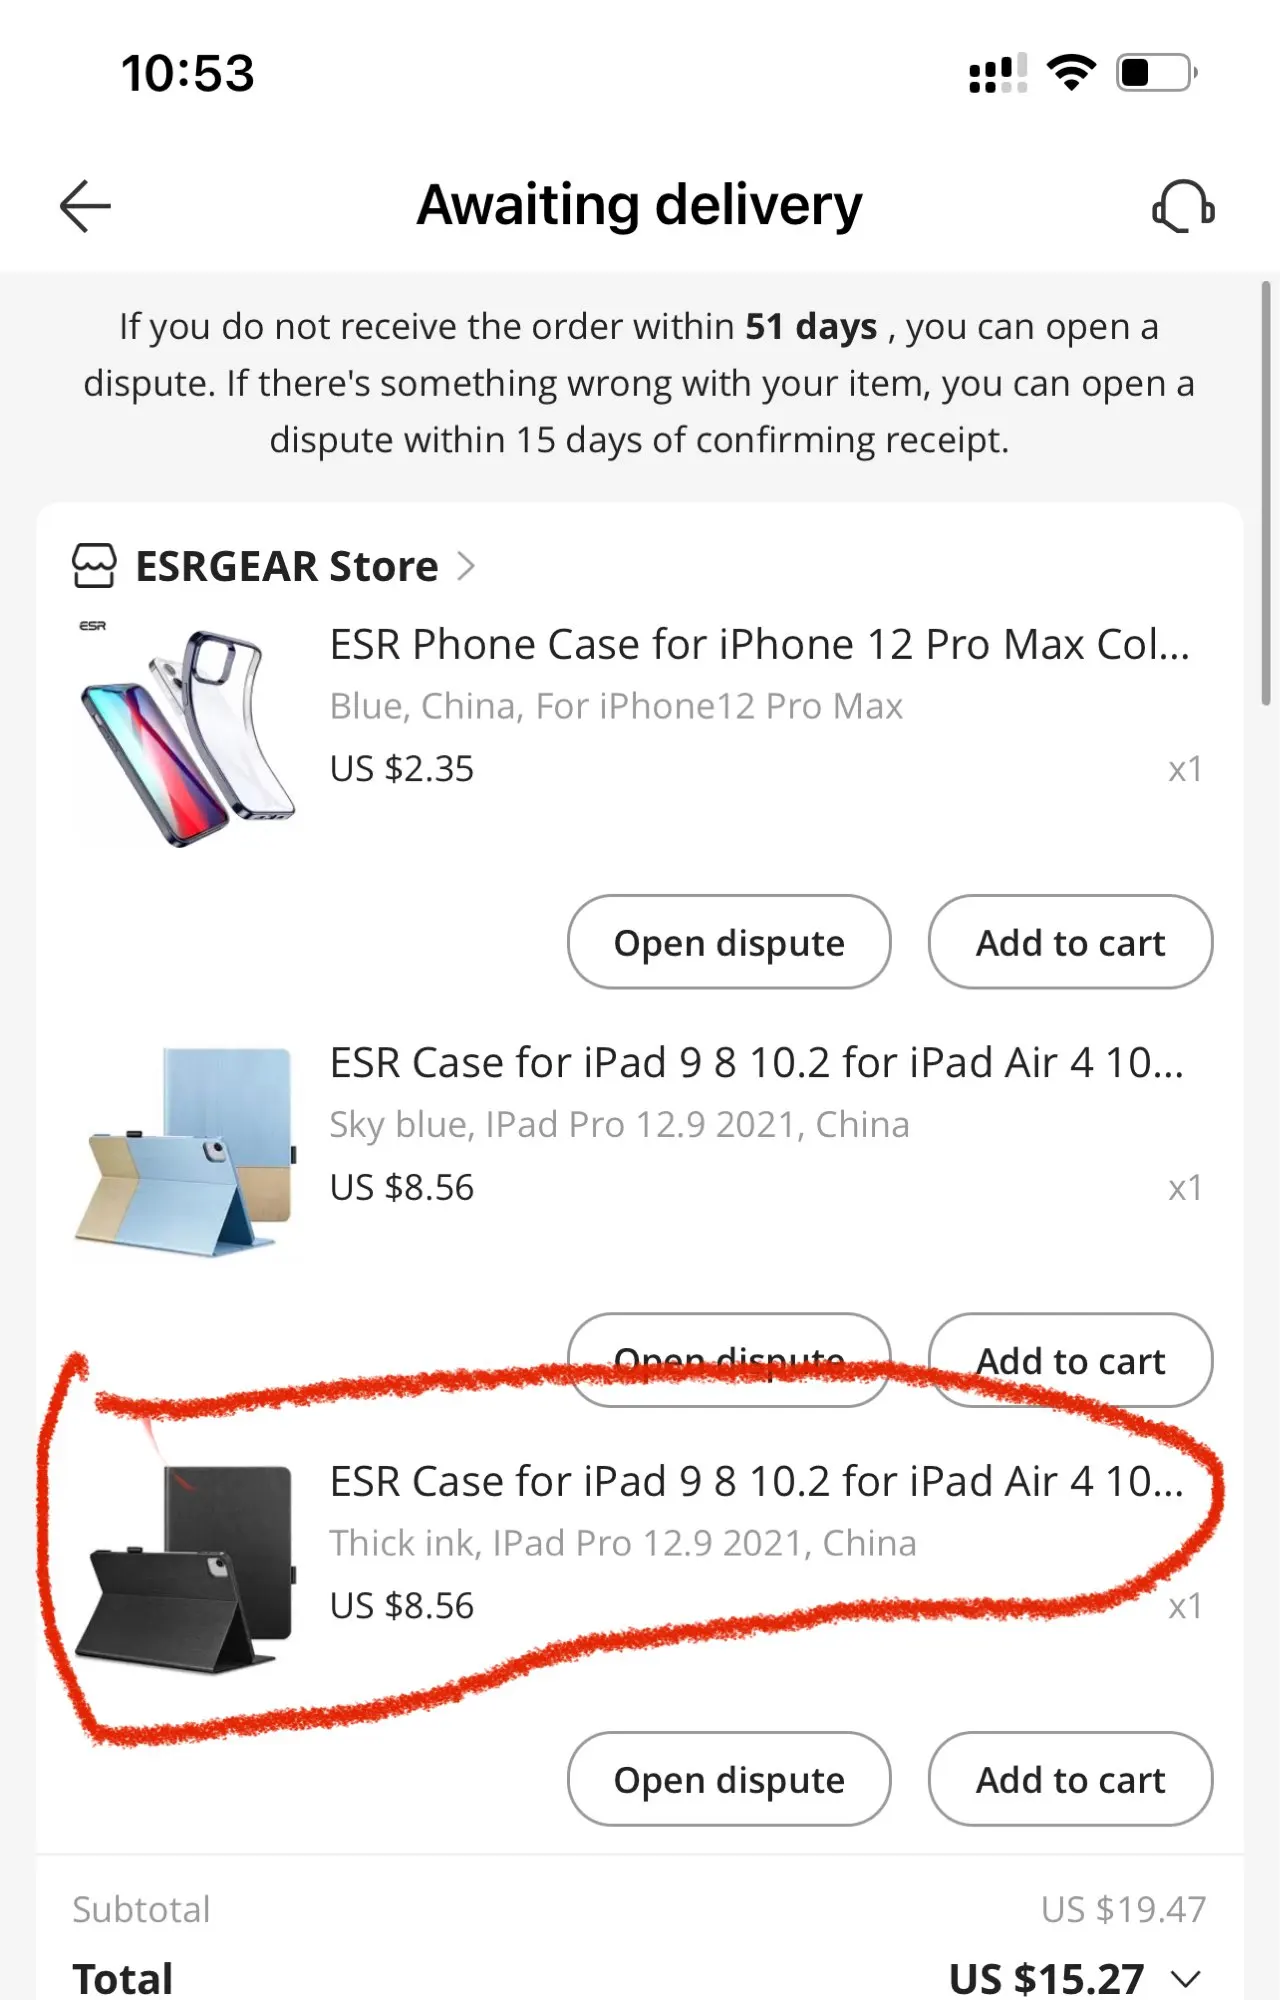
Task: View iPhone 12 Pro Max case thumbnail
Action: pos(186,734)
